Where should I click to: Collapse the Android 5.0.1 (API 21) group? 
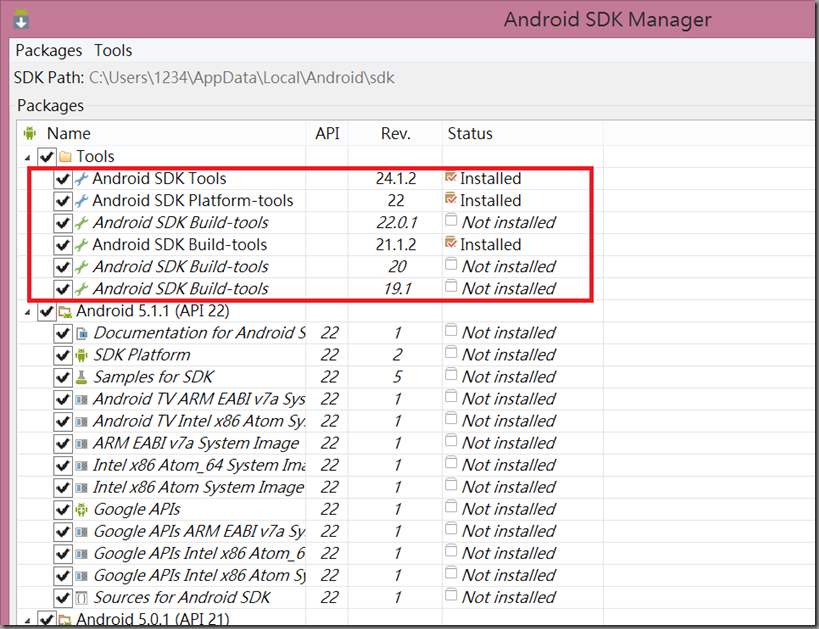(x=27, y=619)
